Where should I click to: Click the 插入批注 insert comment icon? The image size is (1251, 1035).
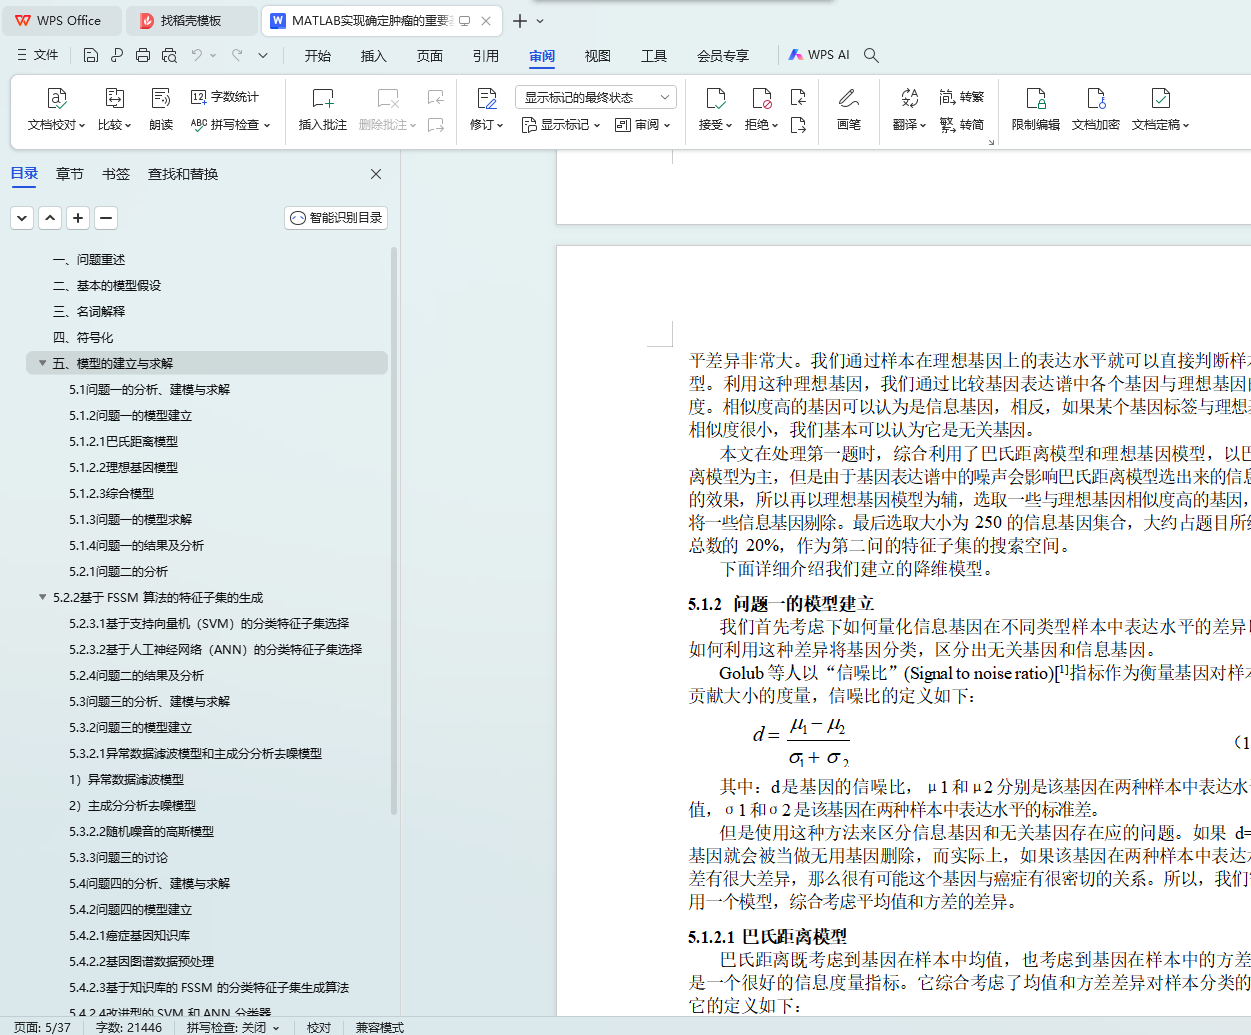[322, 98]
